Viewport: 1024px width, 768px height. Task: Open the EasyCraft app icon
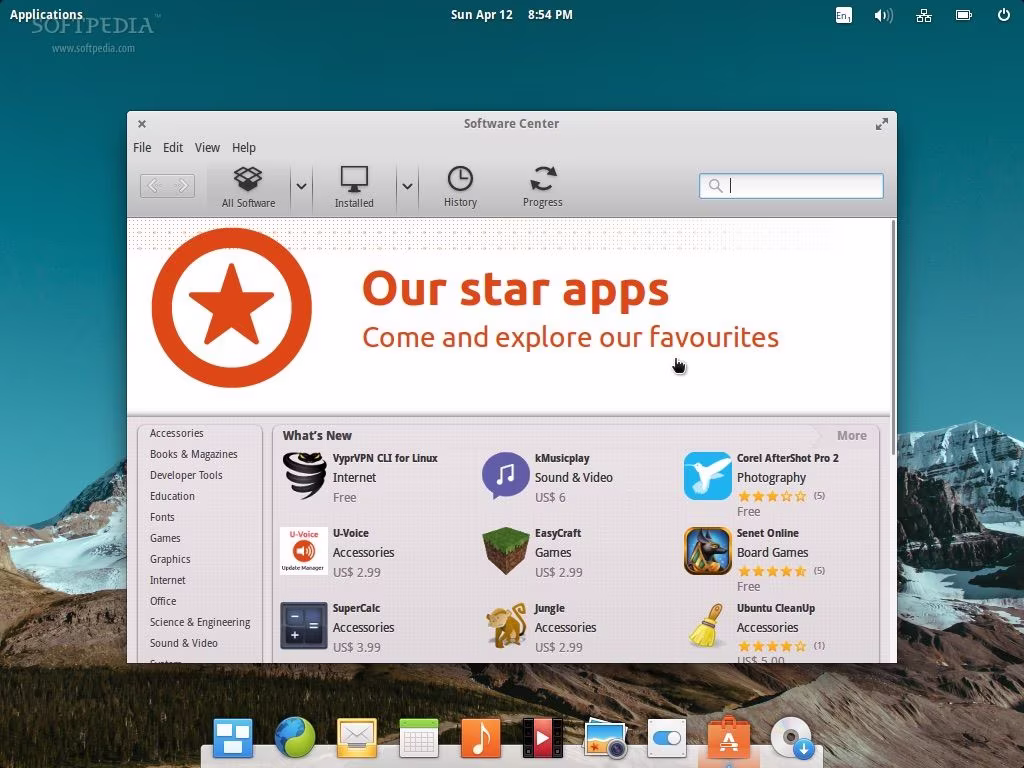point(505,551)
